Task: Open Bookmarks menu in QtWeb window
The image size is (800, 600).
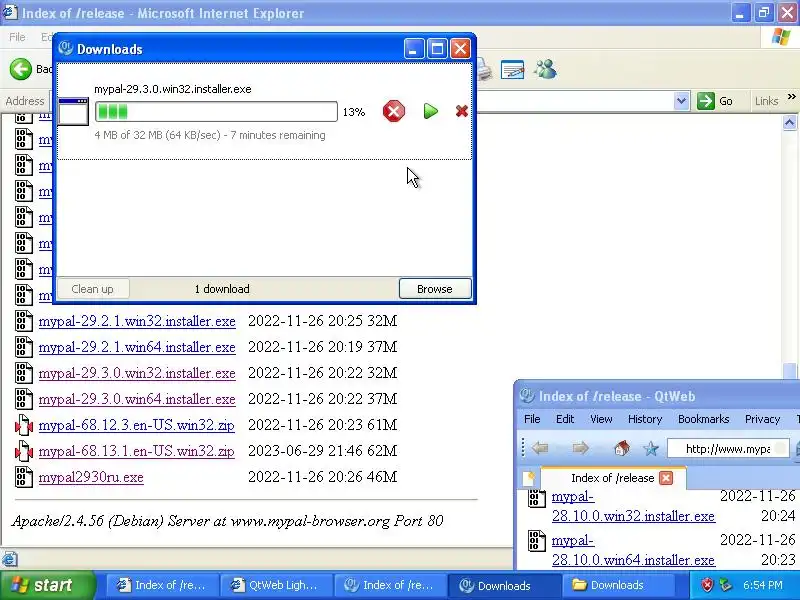Action: [x=704, y=419]
